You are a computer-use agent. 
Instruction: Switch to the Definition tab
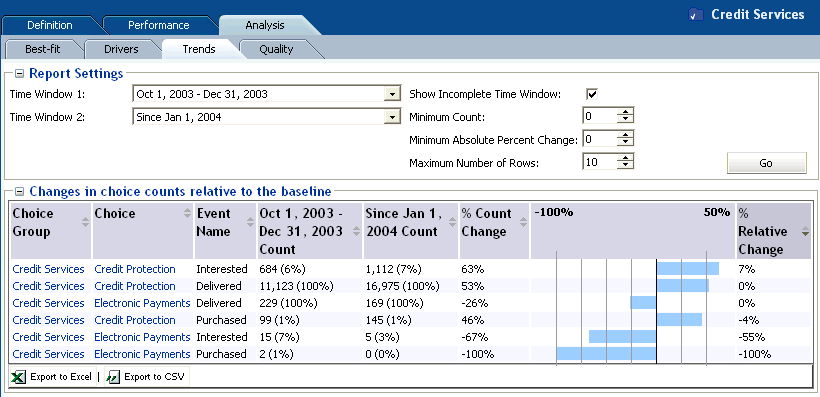[50, 25]
